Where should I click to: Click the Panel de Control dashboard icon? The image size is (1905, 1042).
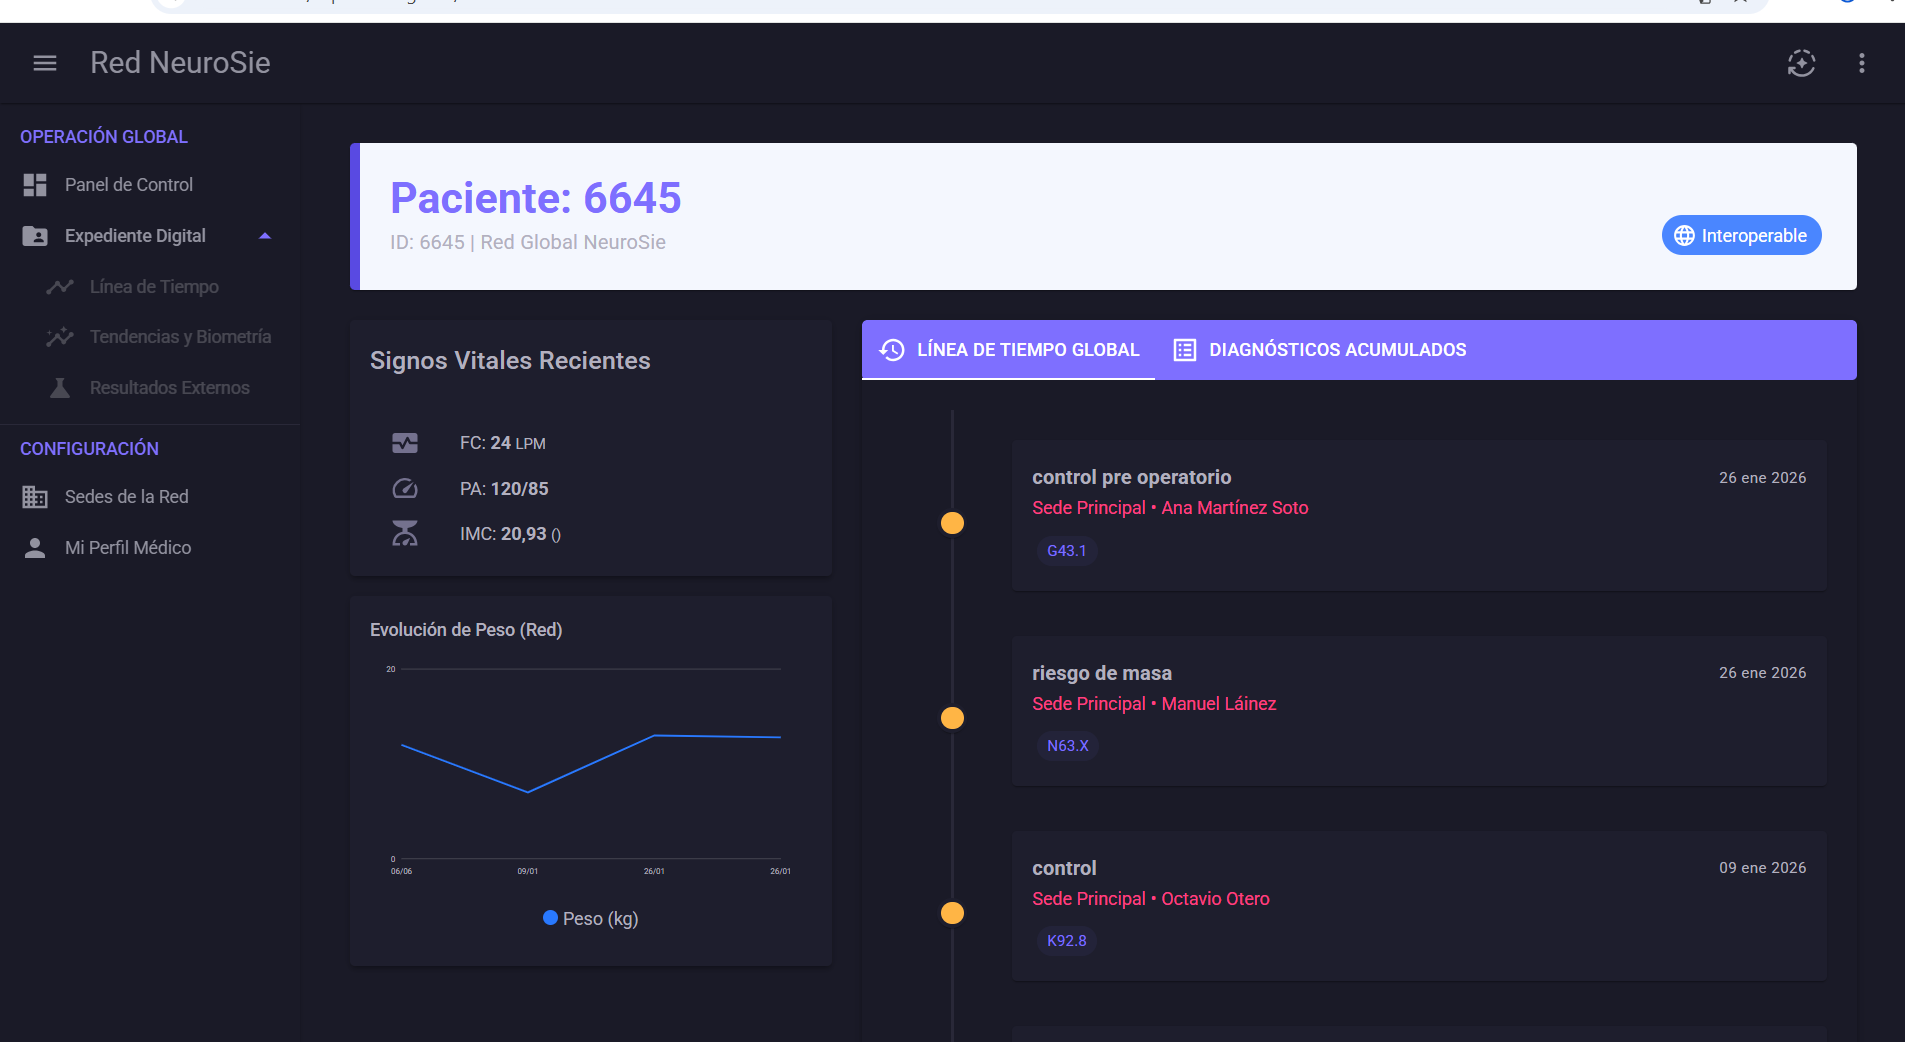pyautogui.click(x=35, y=185)
